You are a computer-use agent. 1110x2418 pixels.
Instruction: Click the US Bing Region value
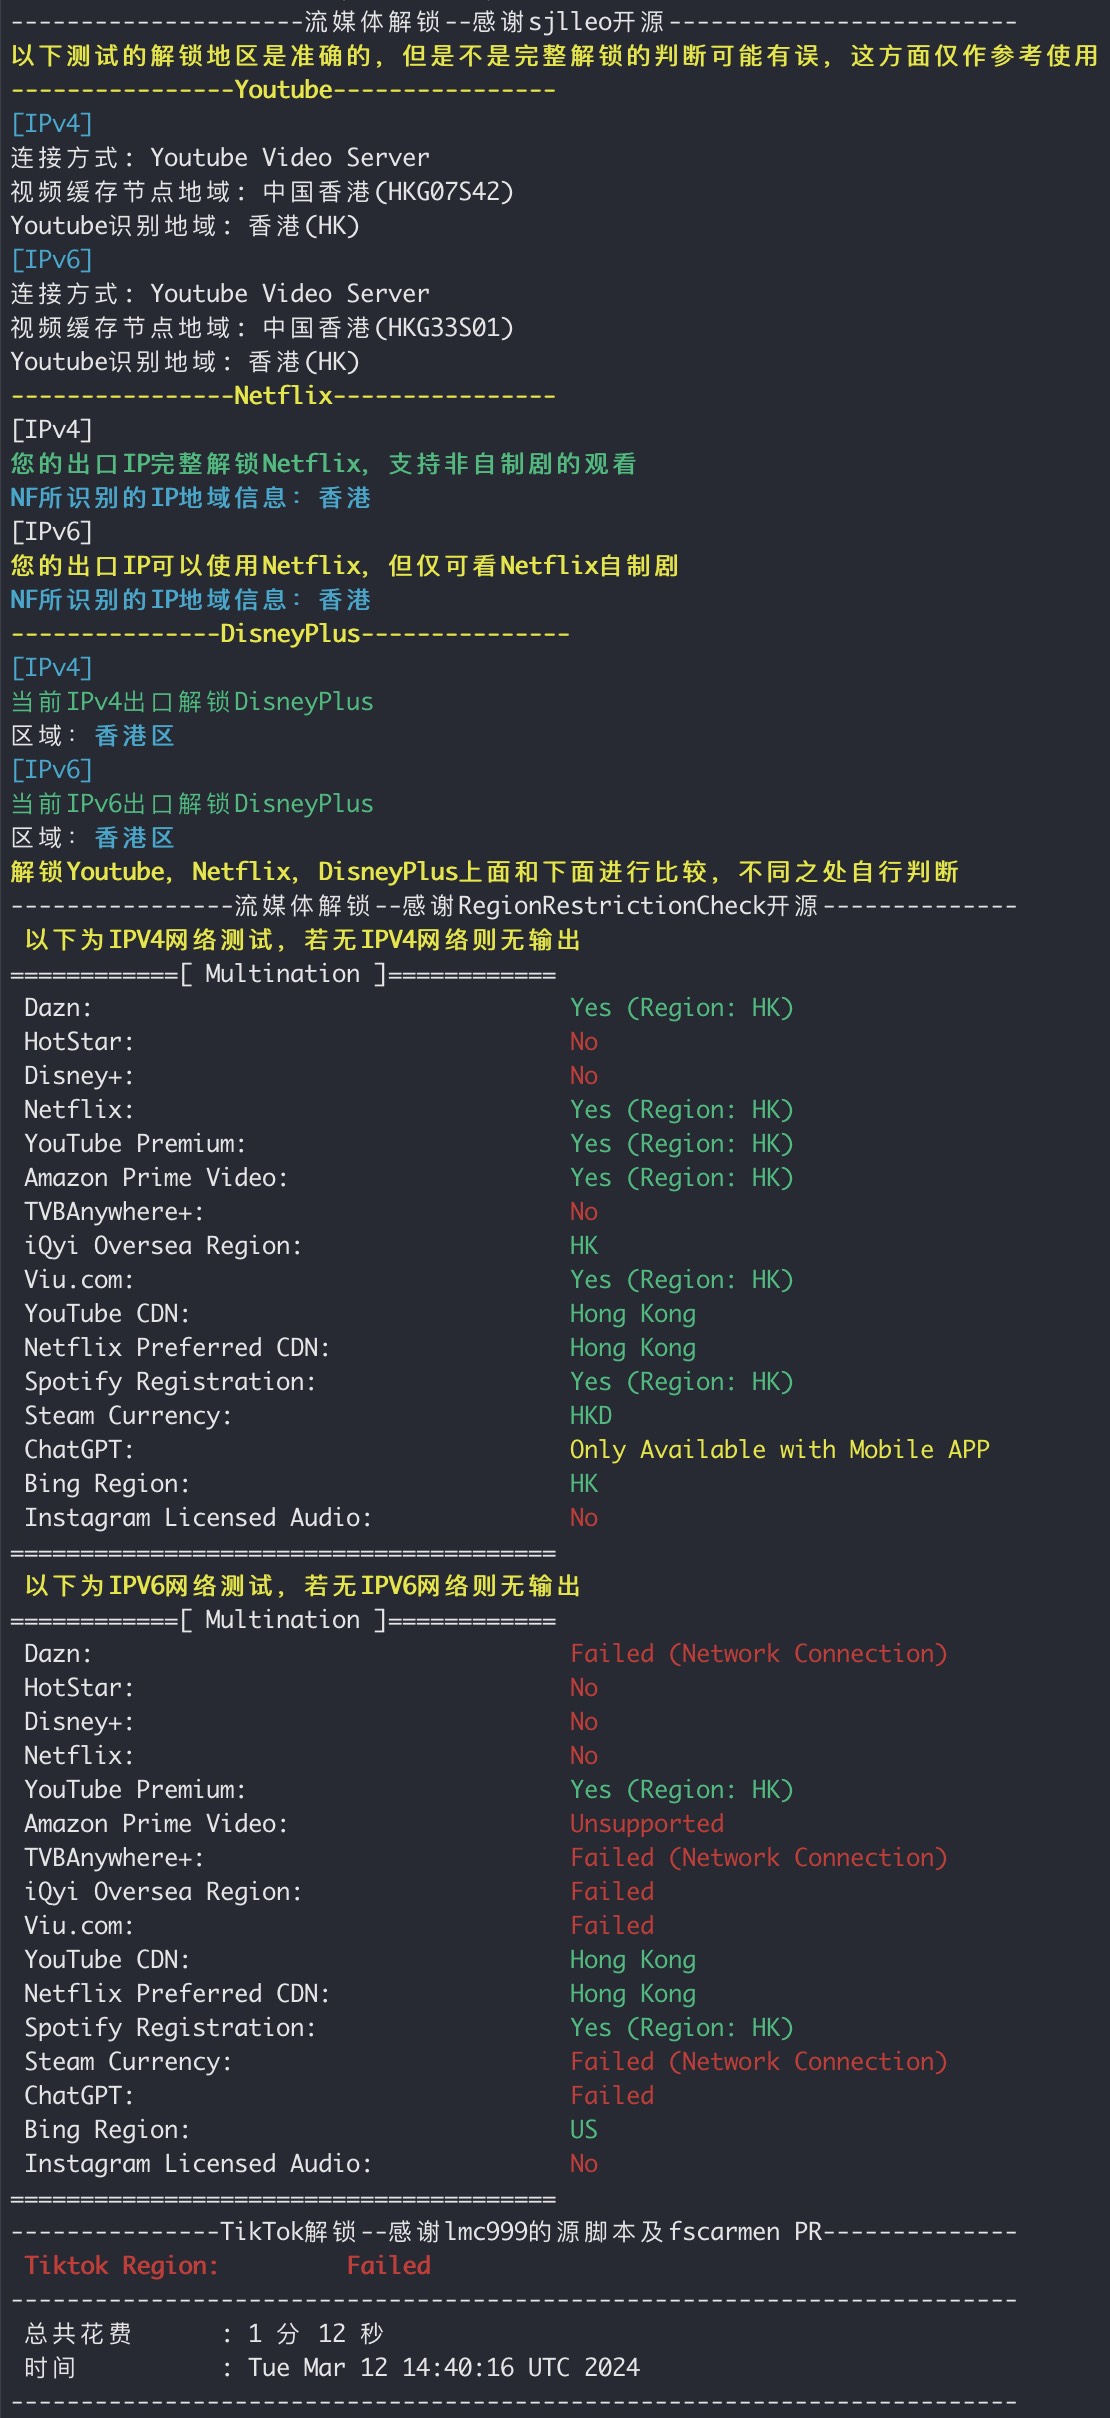[x=583, y=2130]
